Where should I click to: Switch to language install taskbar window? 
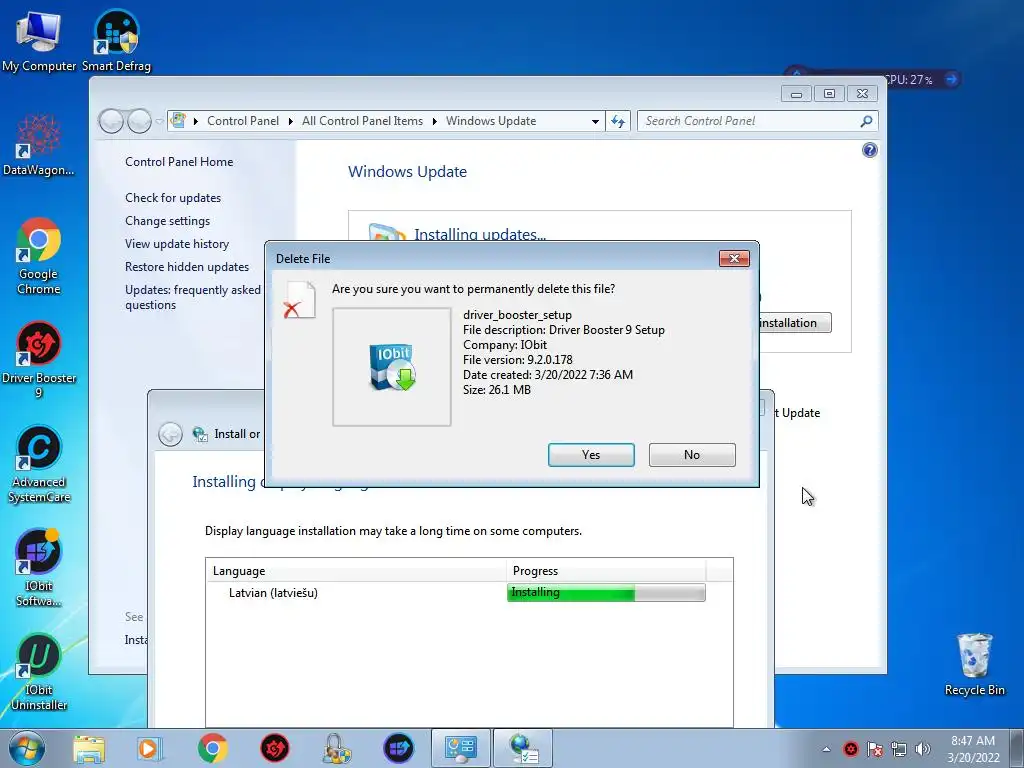pyautogui.click(x=522, y=748)
